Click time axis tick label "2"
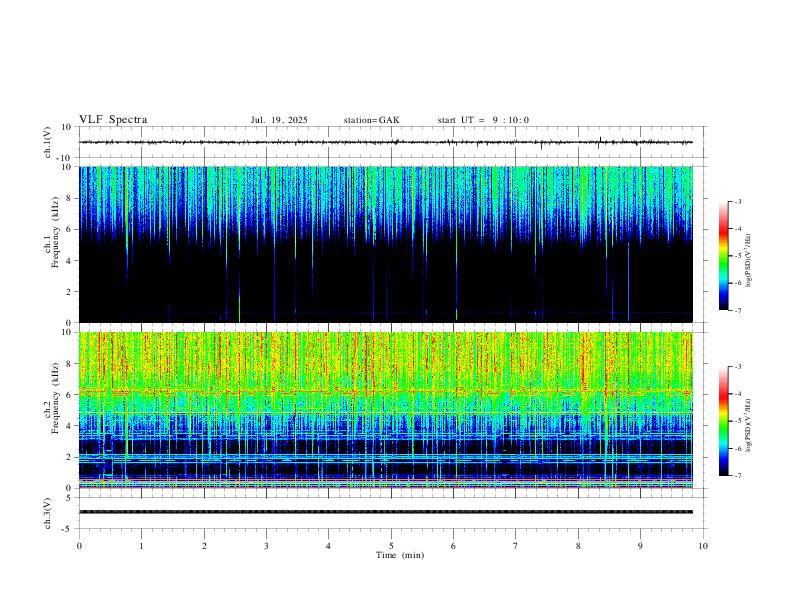This screenshot has width=792, height=612. [x=204, y=546]
